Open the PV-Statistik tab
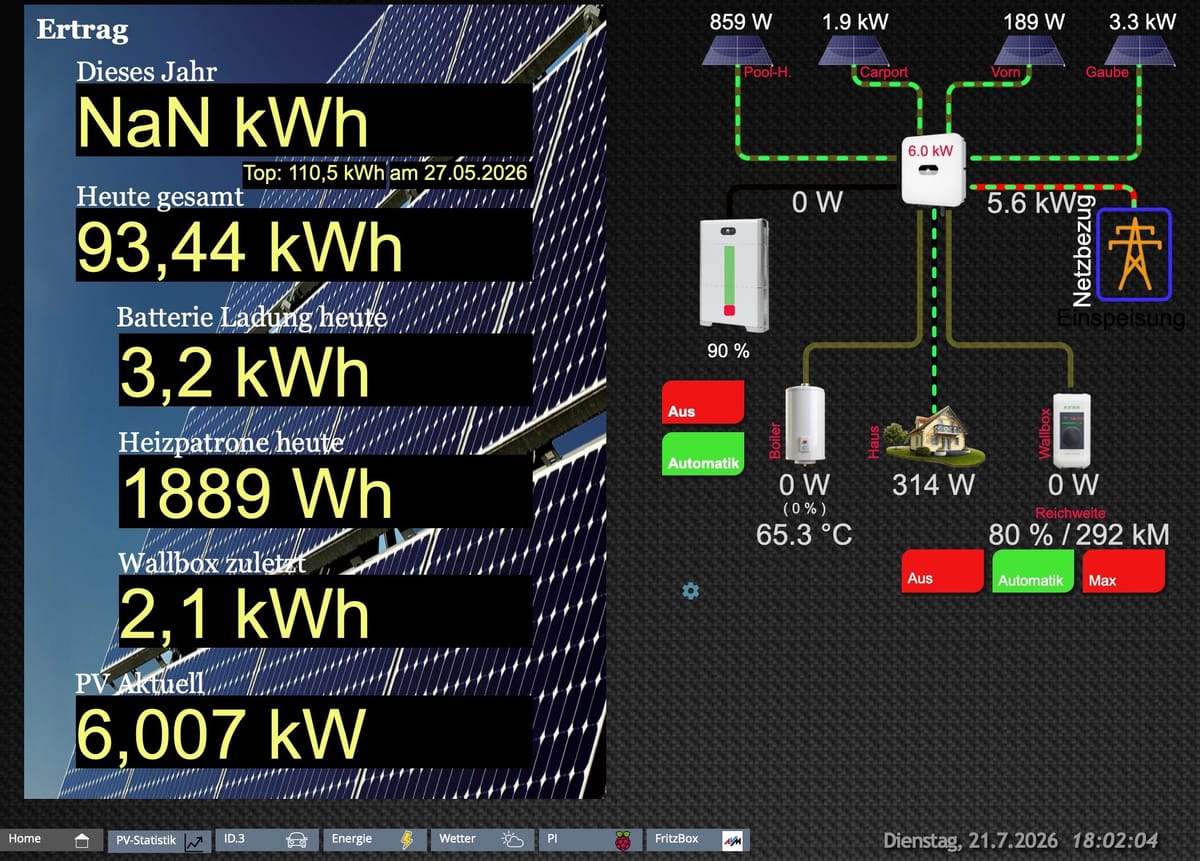The width and height of the screenshot is (1200, 861). pos(158,840)
